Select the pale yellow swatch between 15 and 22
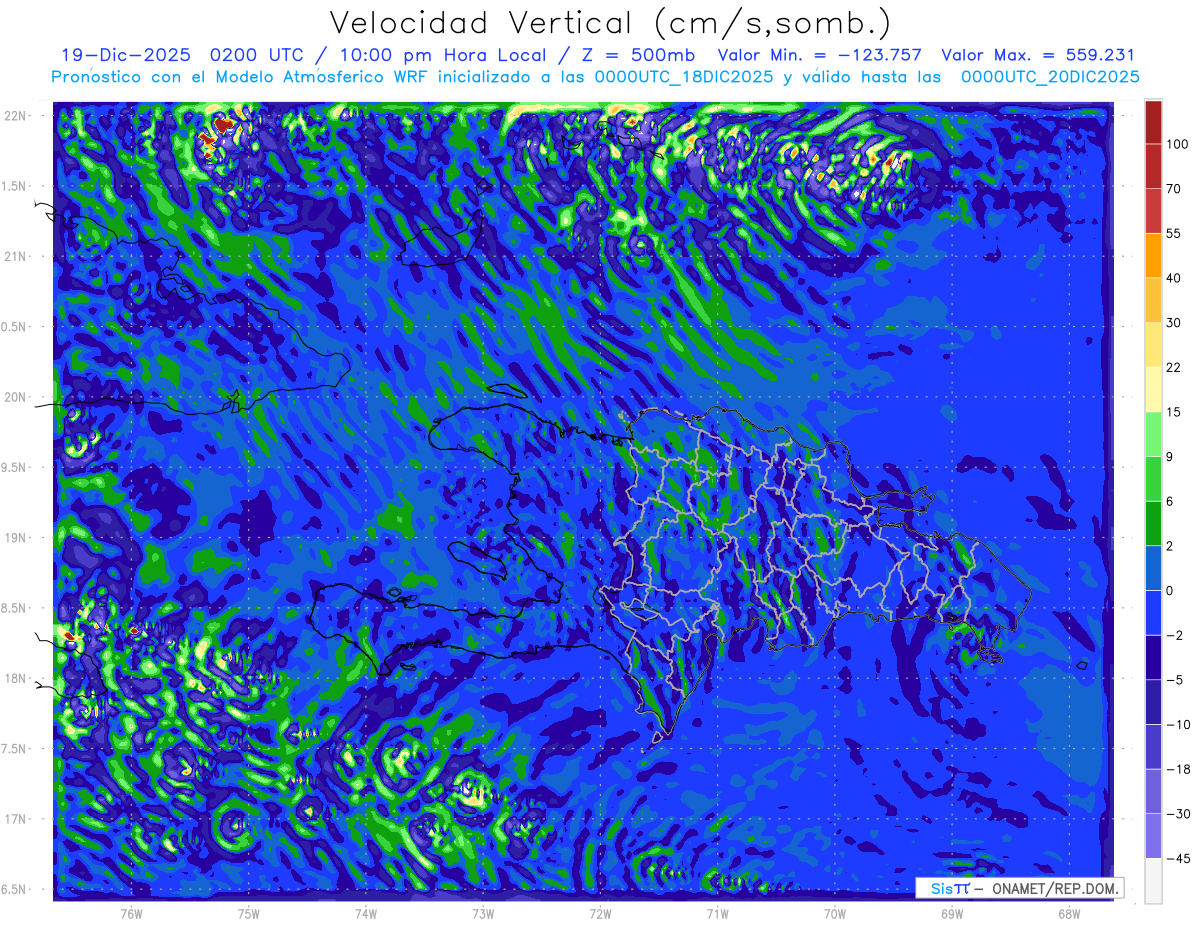Viewport: 1200px width, 927px height. 1153,389
